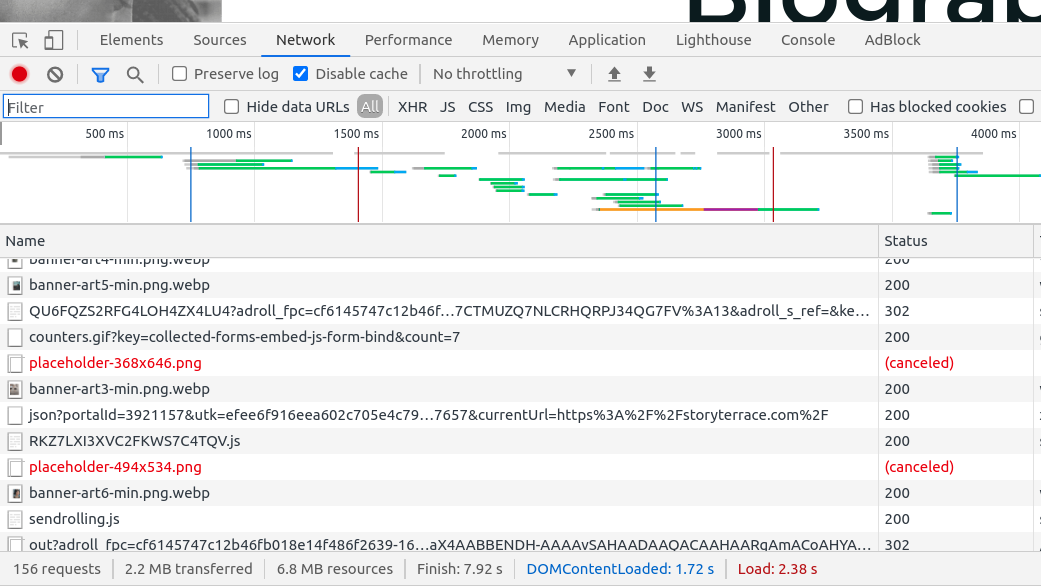Open the Memory tab
Viewport: 1041px width, 586px height.
pyautogui.click(x=511, y=40)
